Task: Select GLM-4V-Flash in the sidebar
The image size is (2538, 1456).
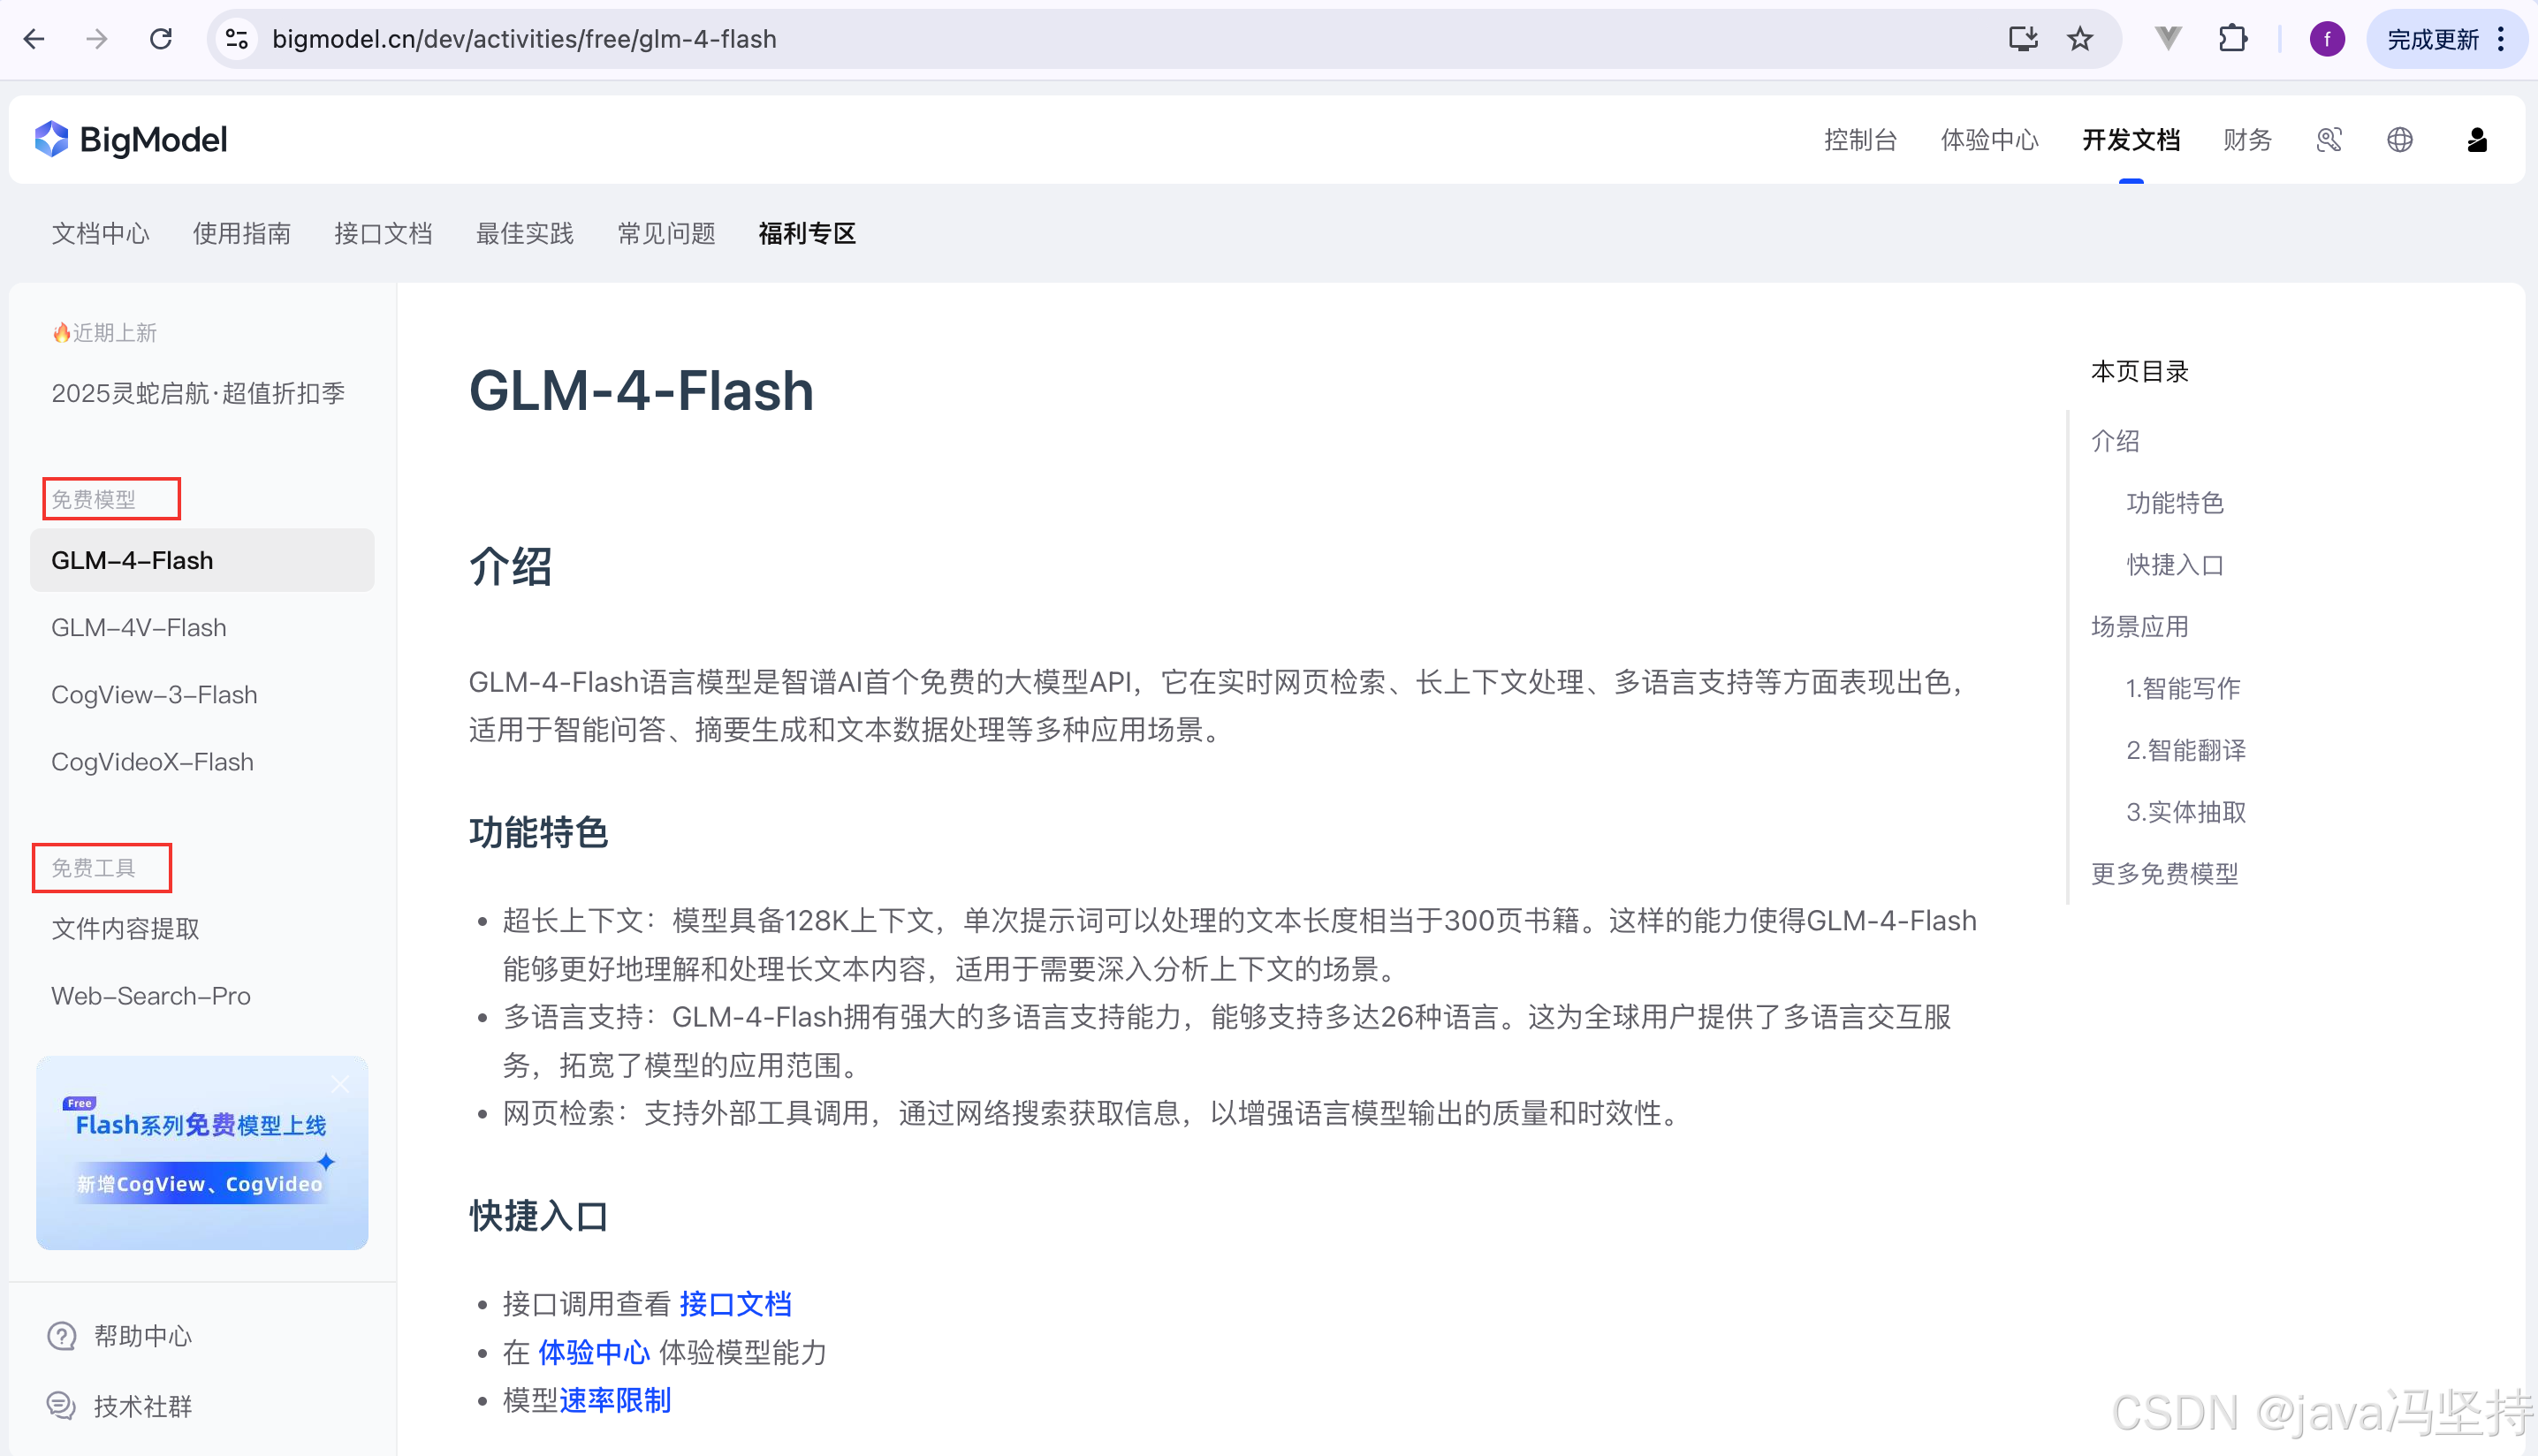Action: 139,627
